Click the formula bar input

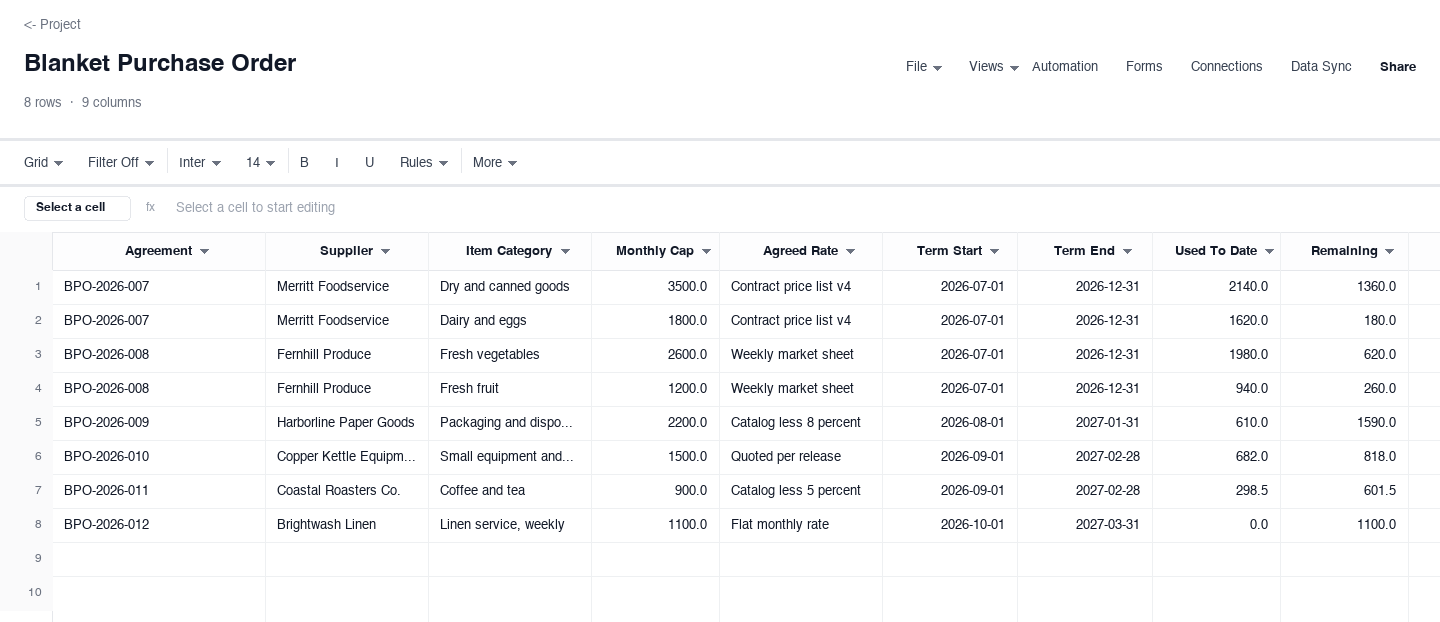(x=800, y=208)
